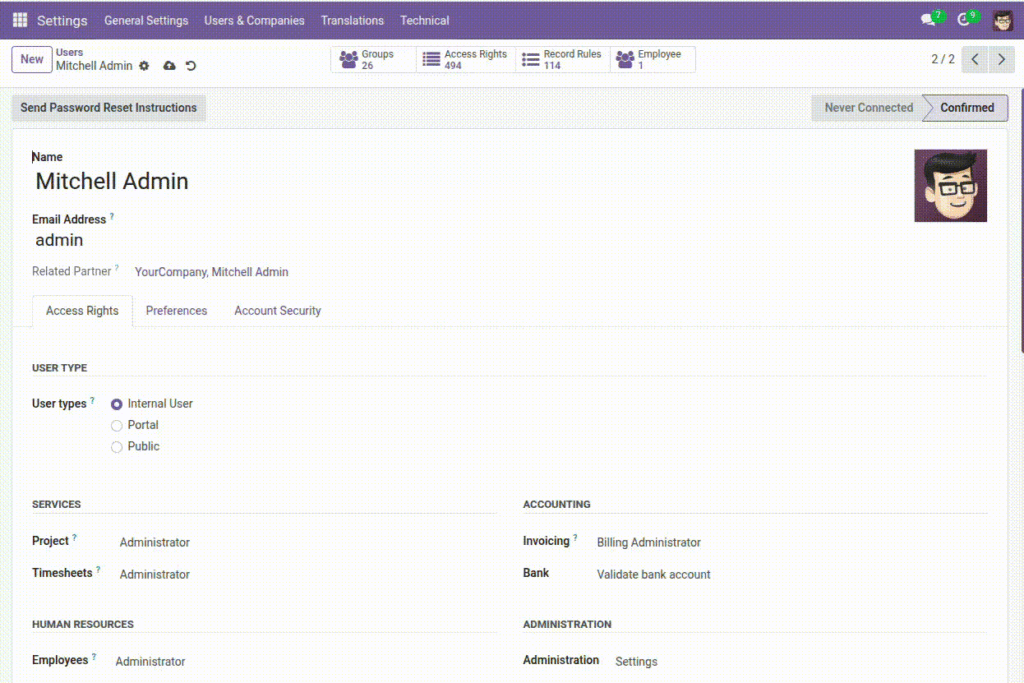Open the activities clock icon
Image resolution: width=1024 pixels, height=683 pixels.
964,20
